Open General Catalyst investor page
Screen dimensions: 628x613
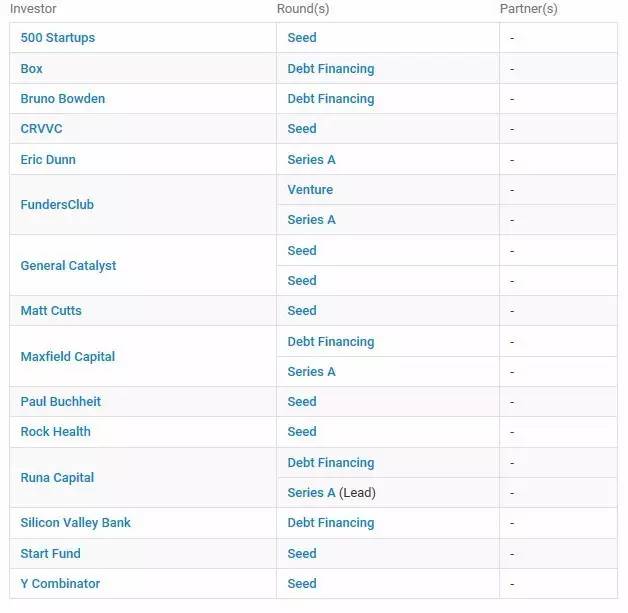pyautogui.click(x=68, y=266)
